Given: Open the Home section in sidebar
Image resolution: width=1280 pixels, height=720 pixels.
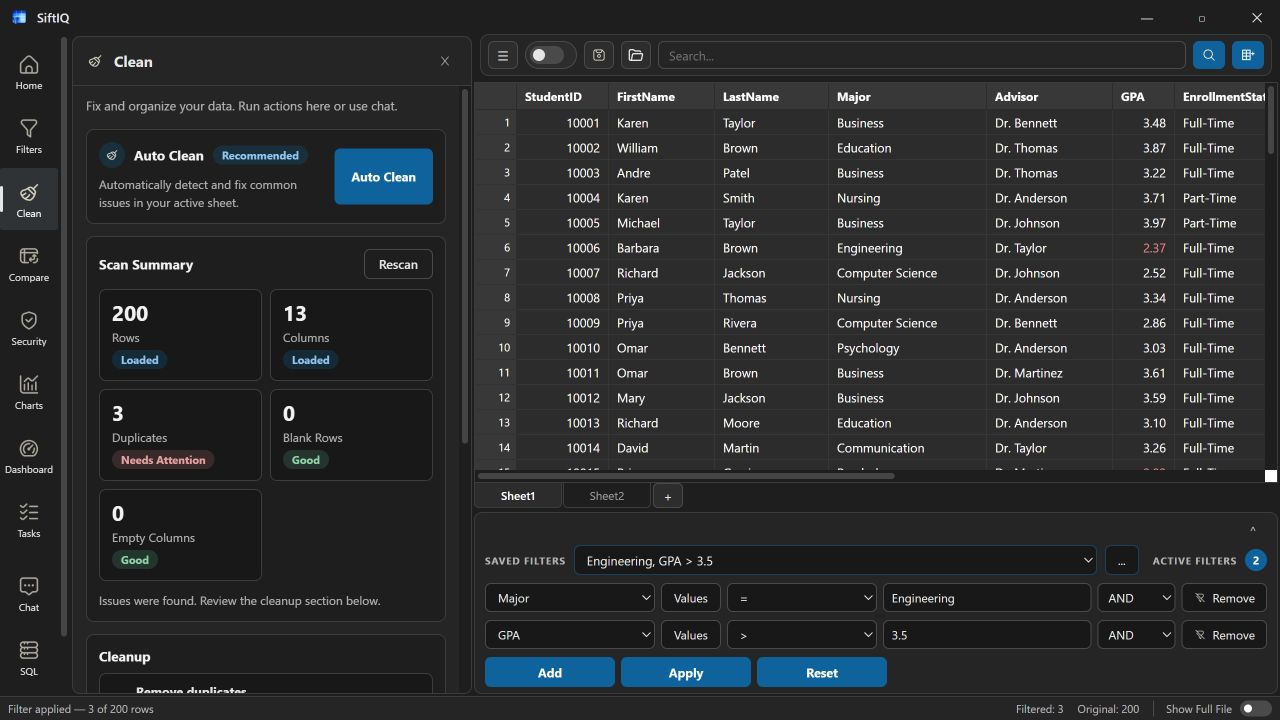Looking at the screenshot, I should tap(28, 72).
